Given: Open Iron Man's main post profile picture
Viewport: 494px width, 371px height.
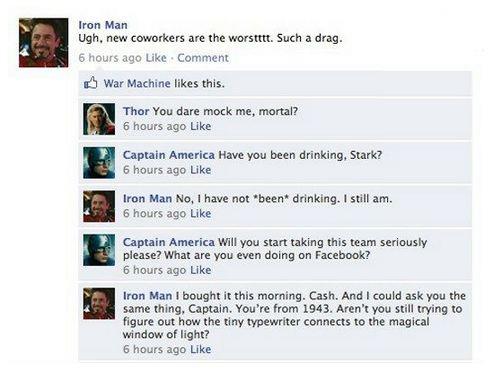Looking at the screenshot, I should coord(44,43).
